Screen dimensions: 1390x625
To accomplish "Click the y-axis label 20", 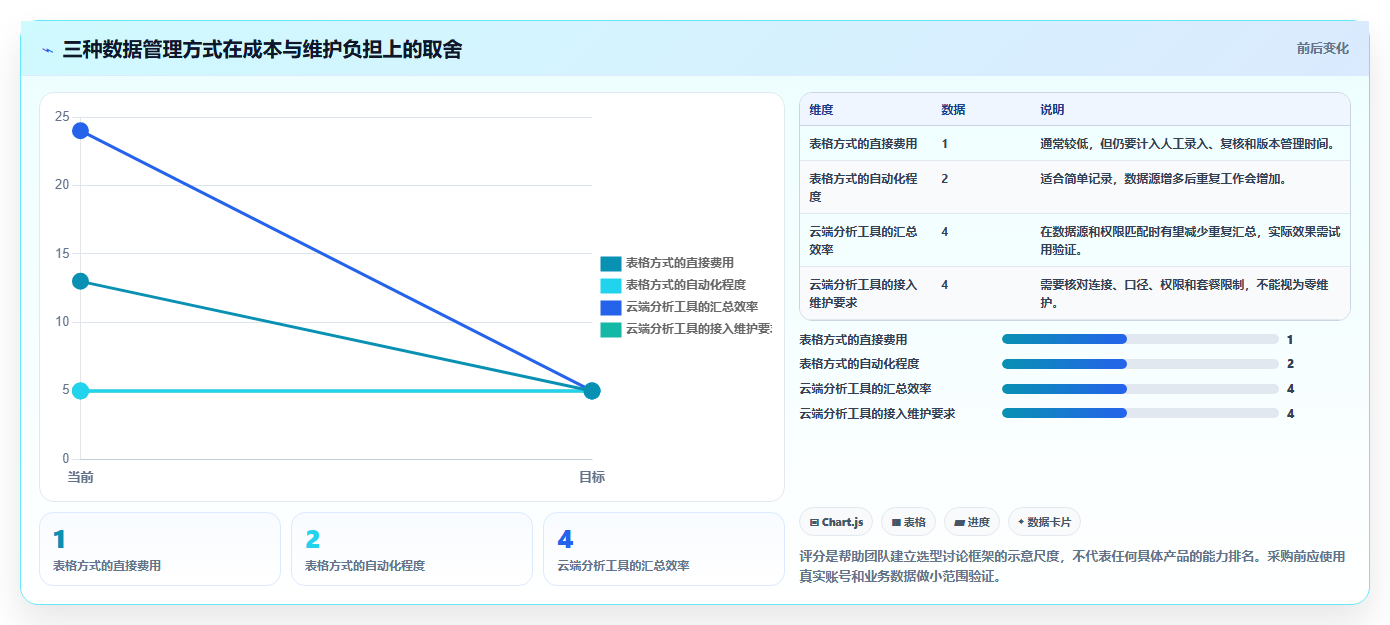I will pyautogui.click(x=62, y=185).
